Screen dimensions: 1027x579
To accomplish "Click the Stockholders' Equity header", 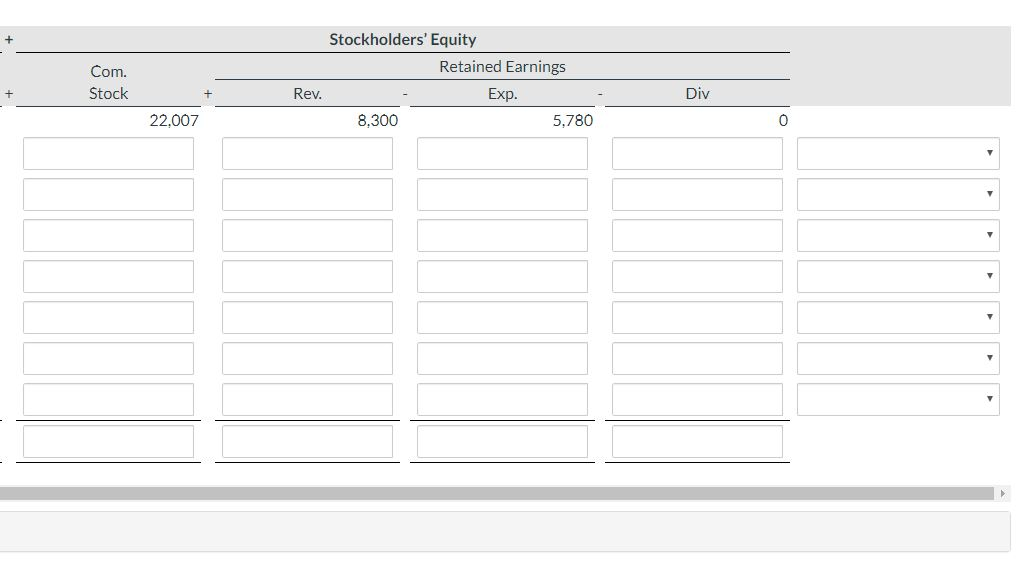I will click(402, 39).
